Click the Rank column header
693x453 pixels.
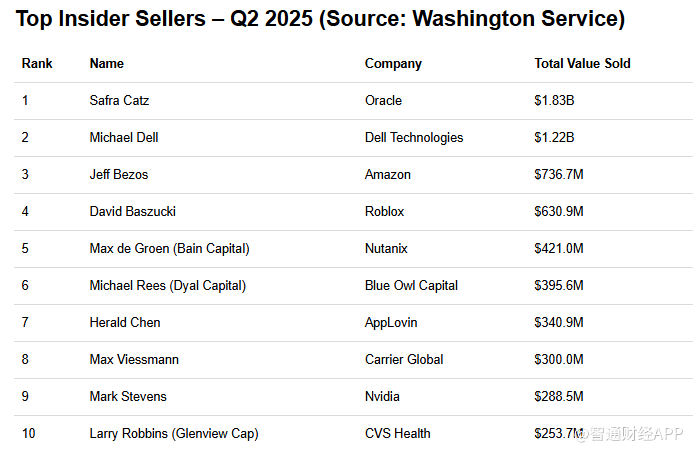point(37,64)
